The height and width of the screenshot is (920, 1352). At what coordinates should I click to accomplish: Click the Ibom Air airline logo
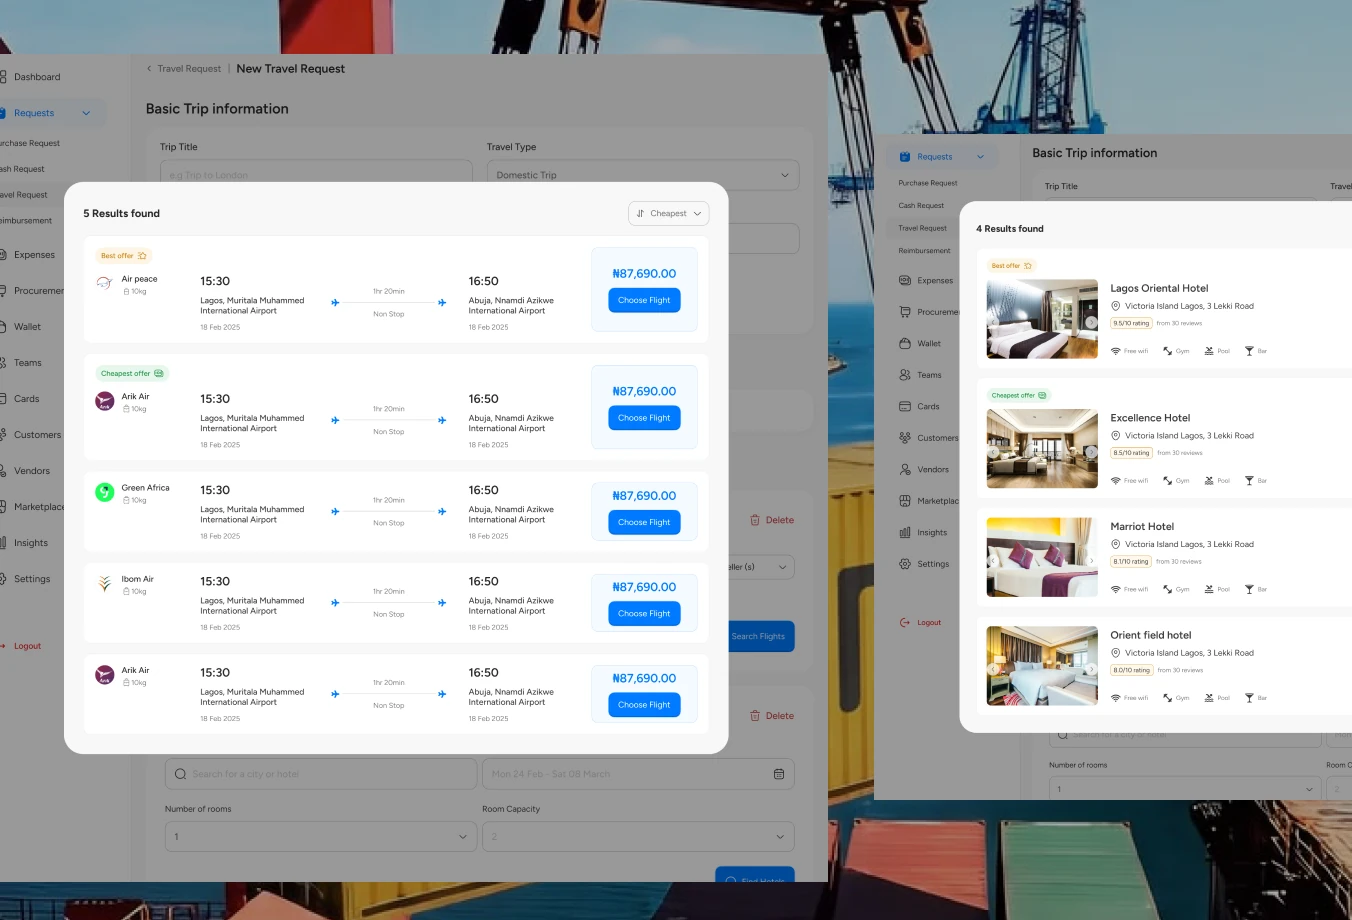click(104, 583)
